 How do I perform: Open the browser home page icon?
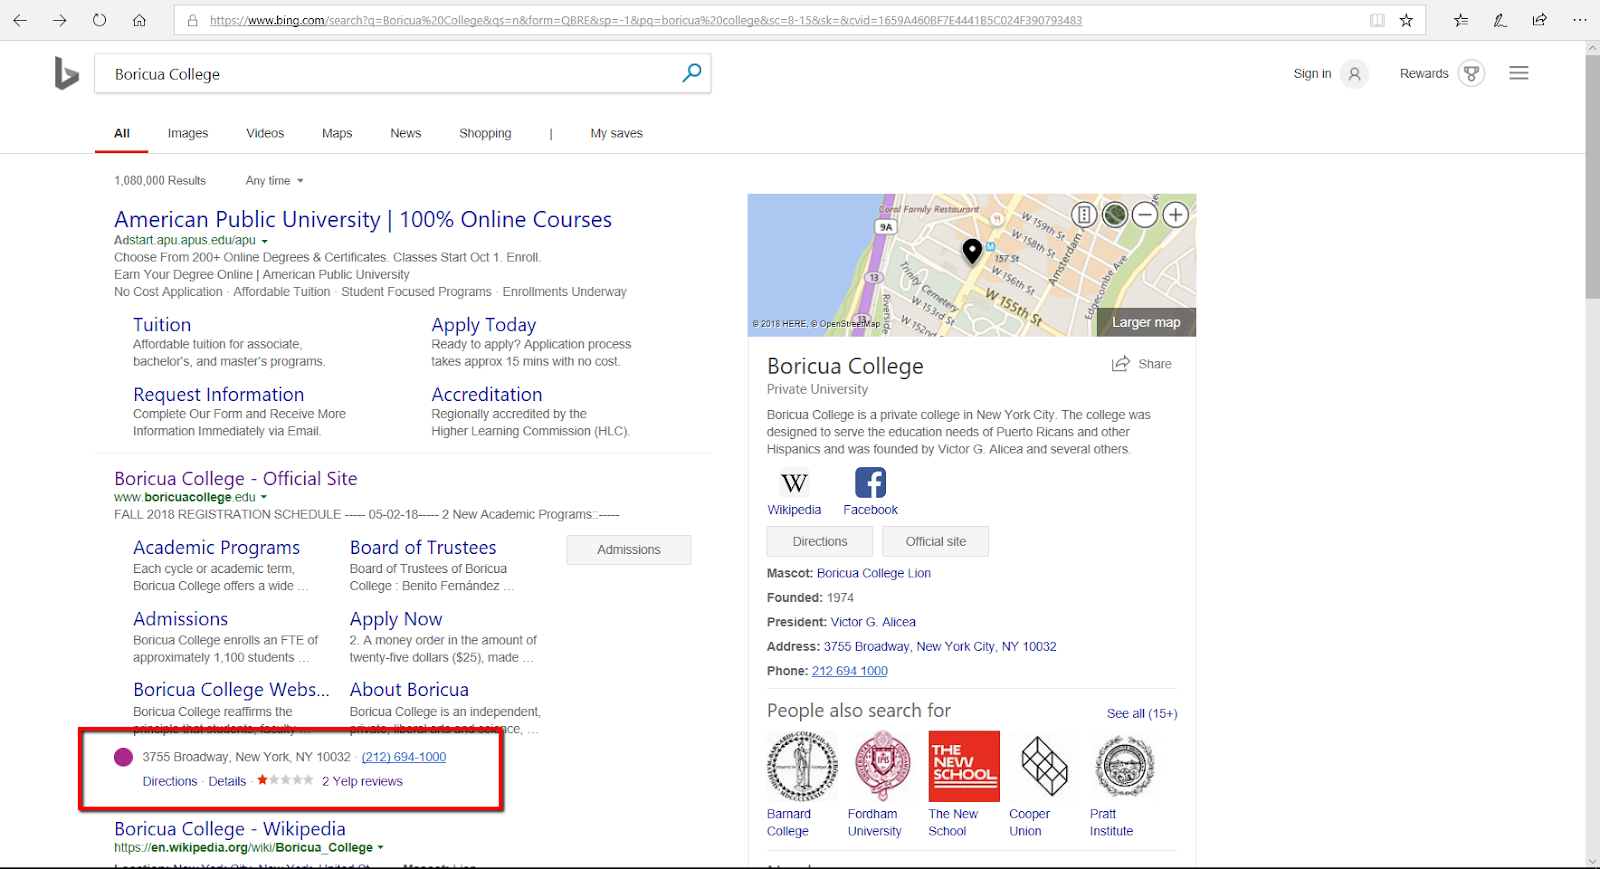(139, 20)
